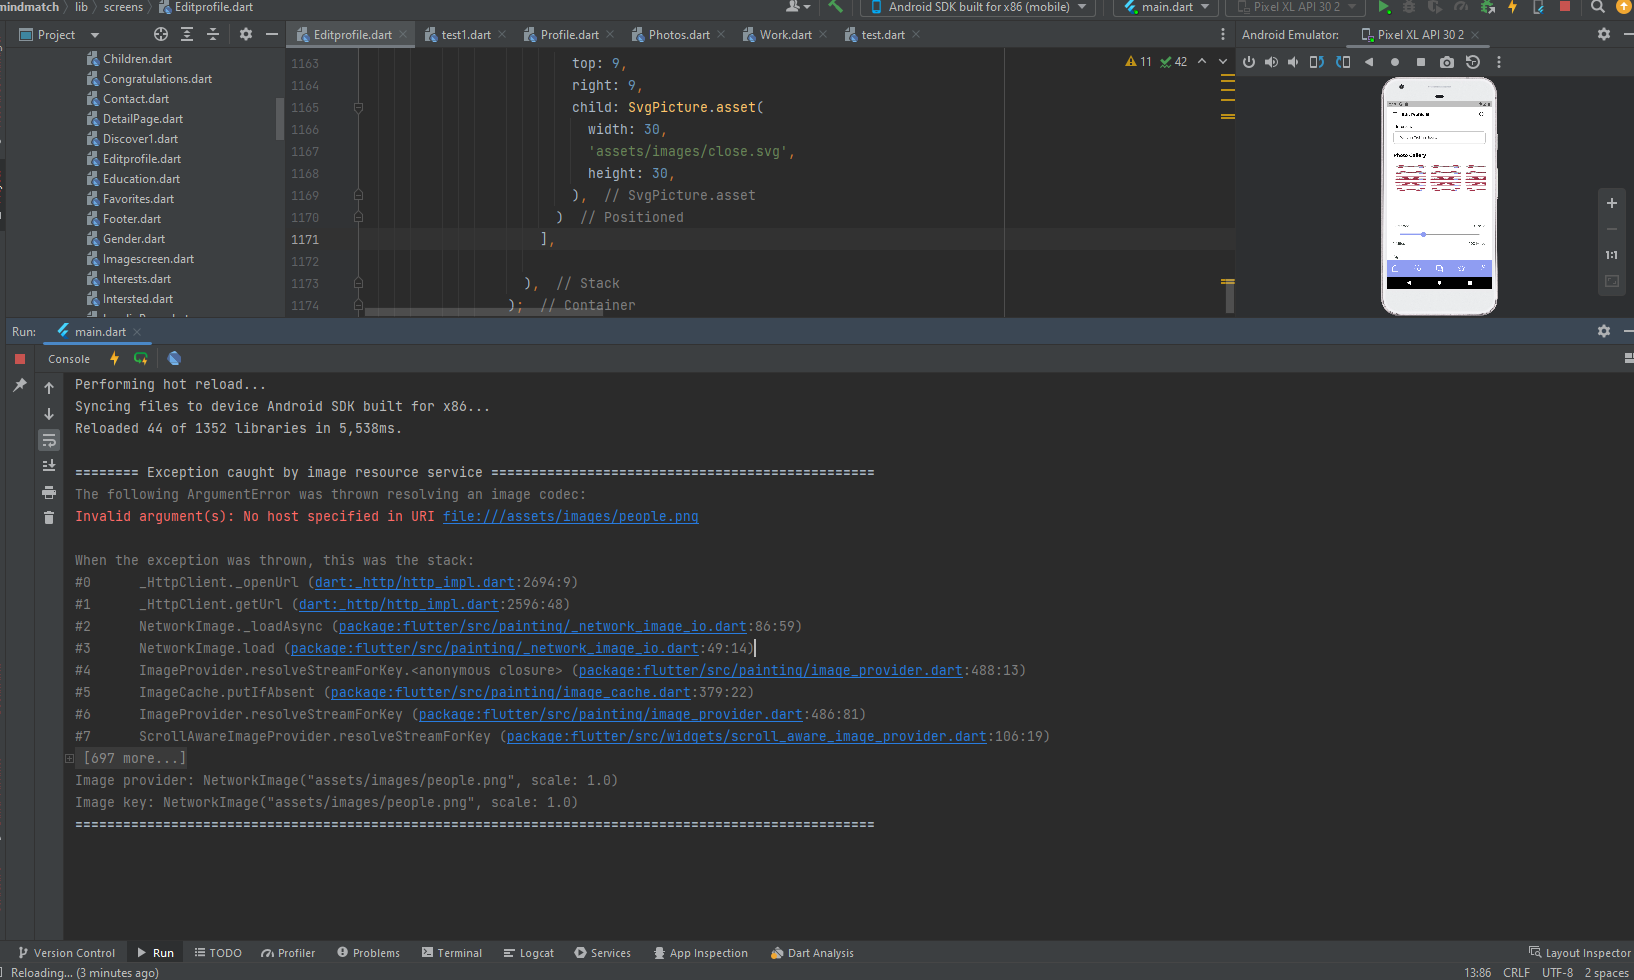The image size is (1634, 980).
Task: Open http_impl.dart link in frame #0
Action: pyautogui.click(x=414, y=583)
